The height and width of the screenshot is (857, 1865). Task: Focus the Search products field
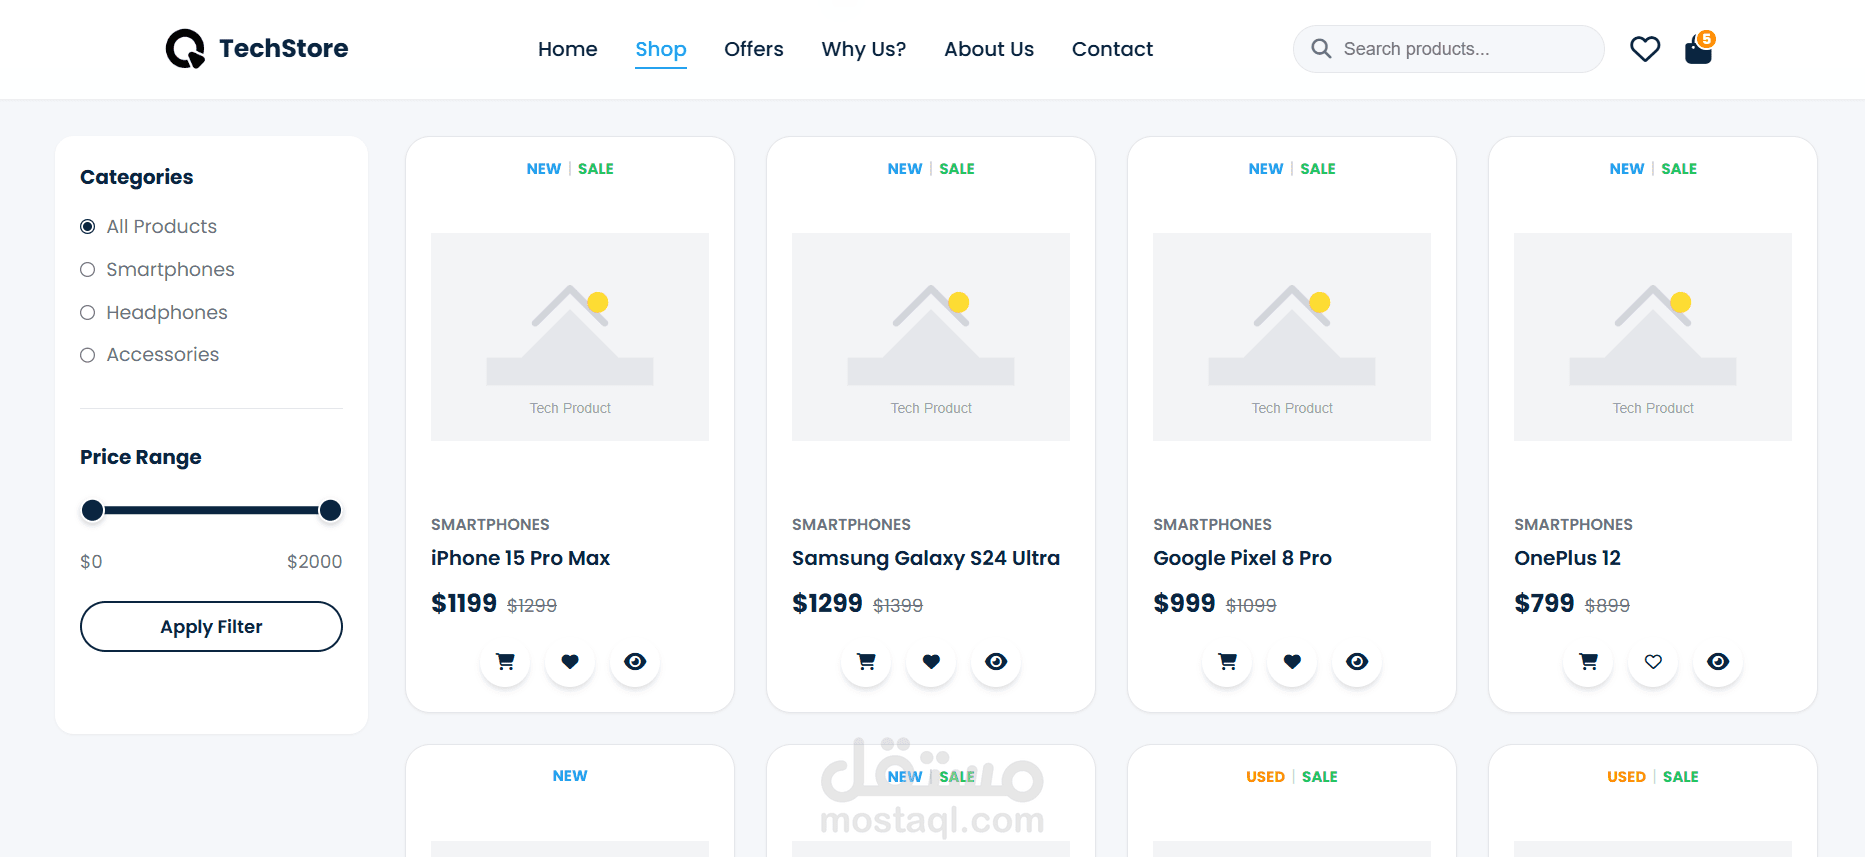click(x=1449, y=49)
